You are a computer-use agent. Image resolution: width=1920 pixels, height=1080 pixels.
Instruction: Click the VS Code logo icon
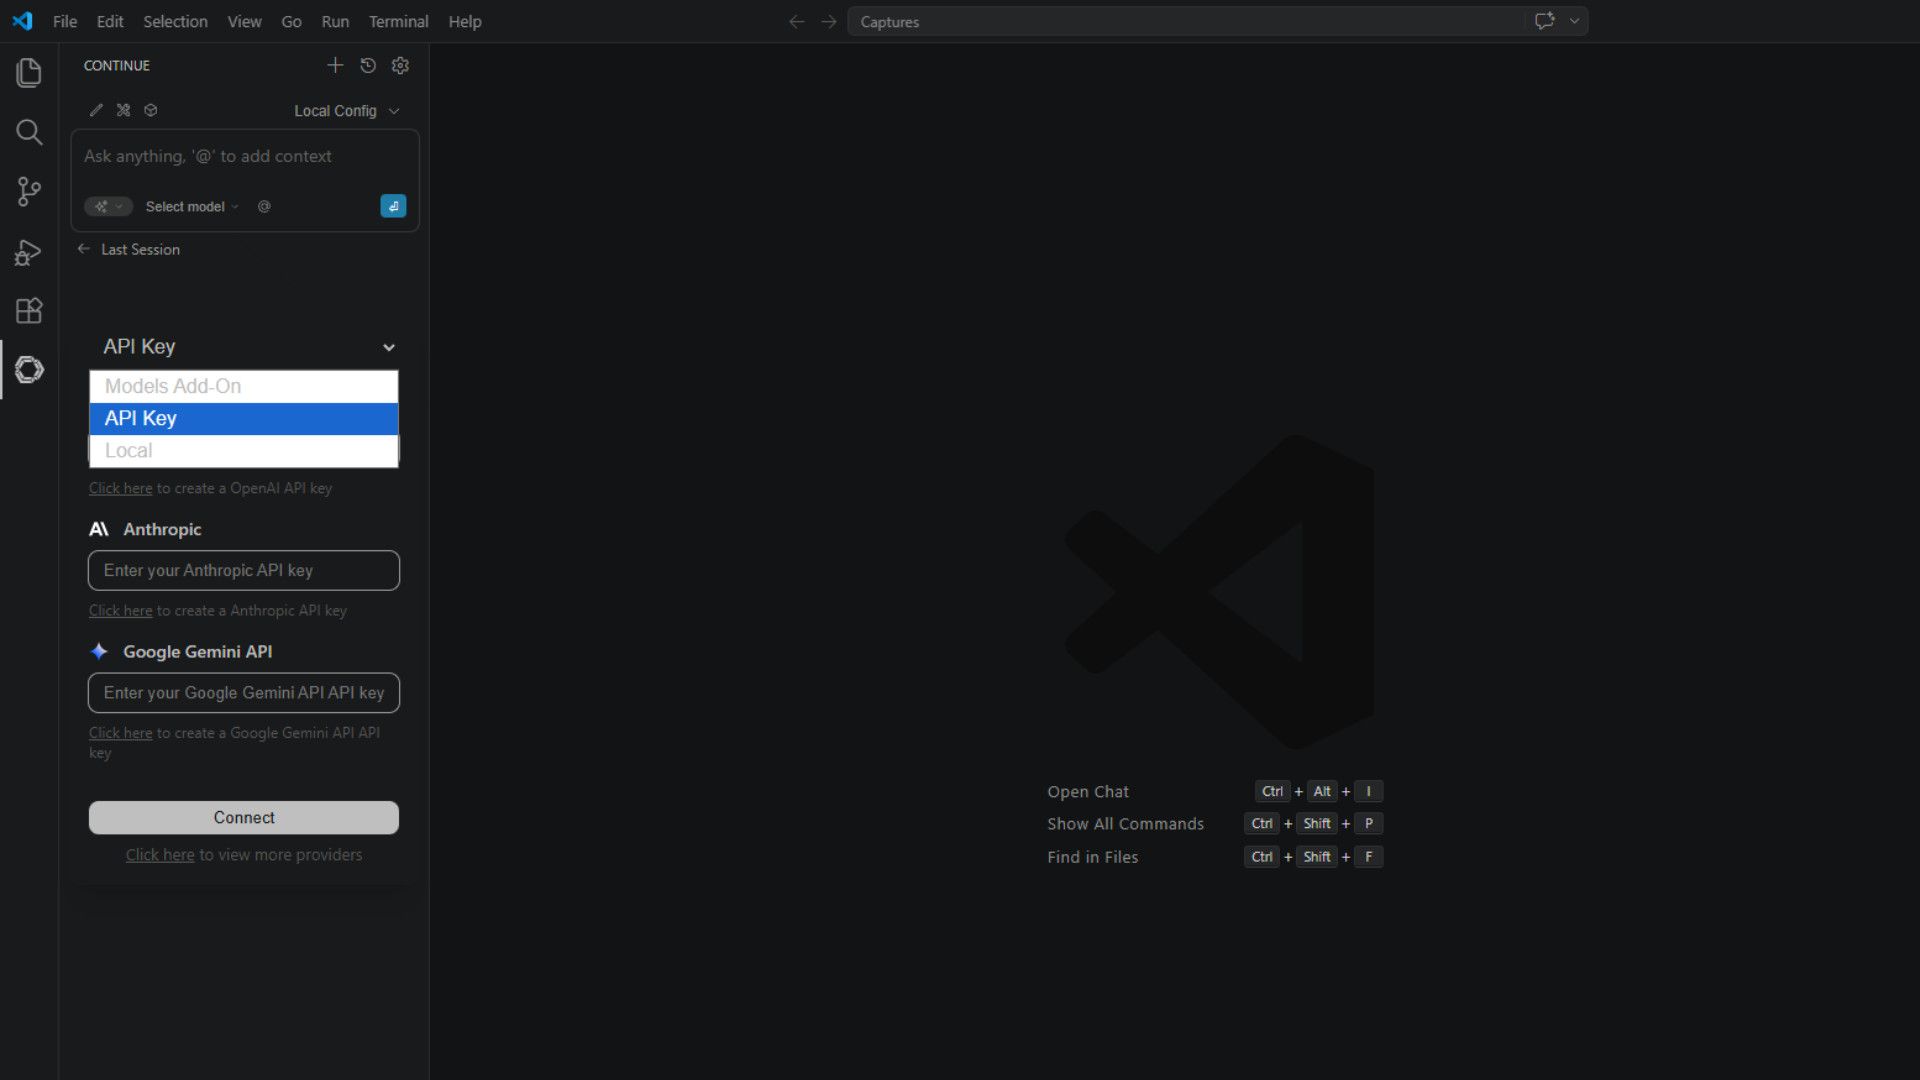22,21
